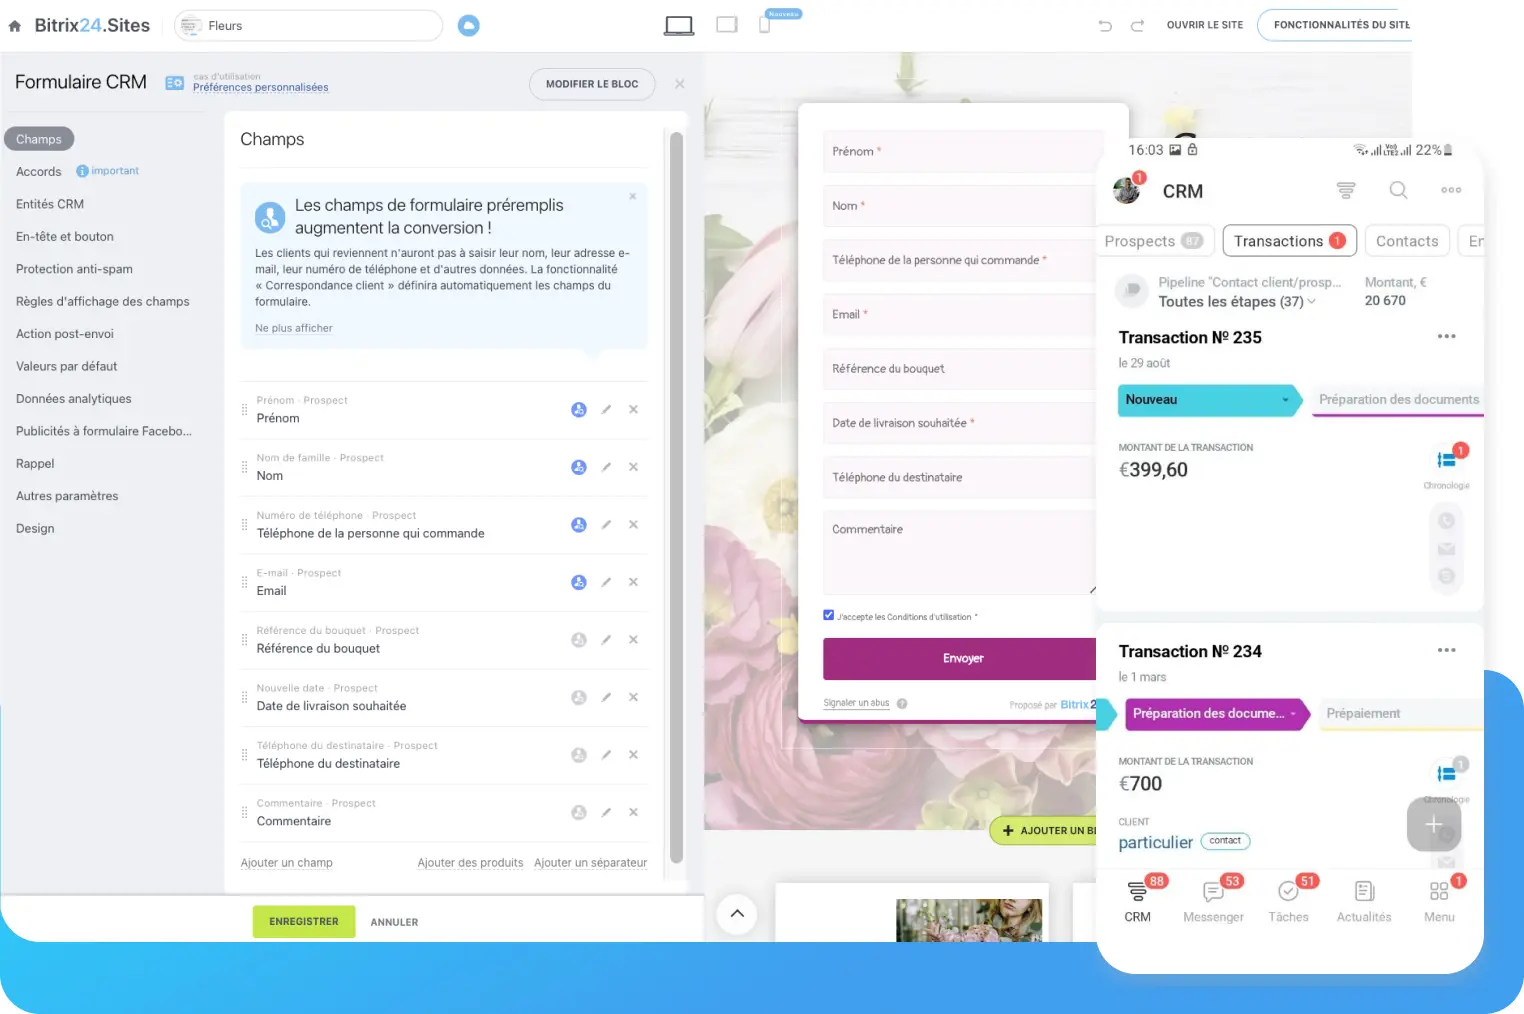Select Protection anti-spam in sidebar menu

tap(74, 269)
